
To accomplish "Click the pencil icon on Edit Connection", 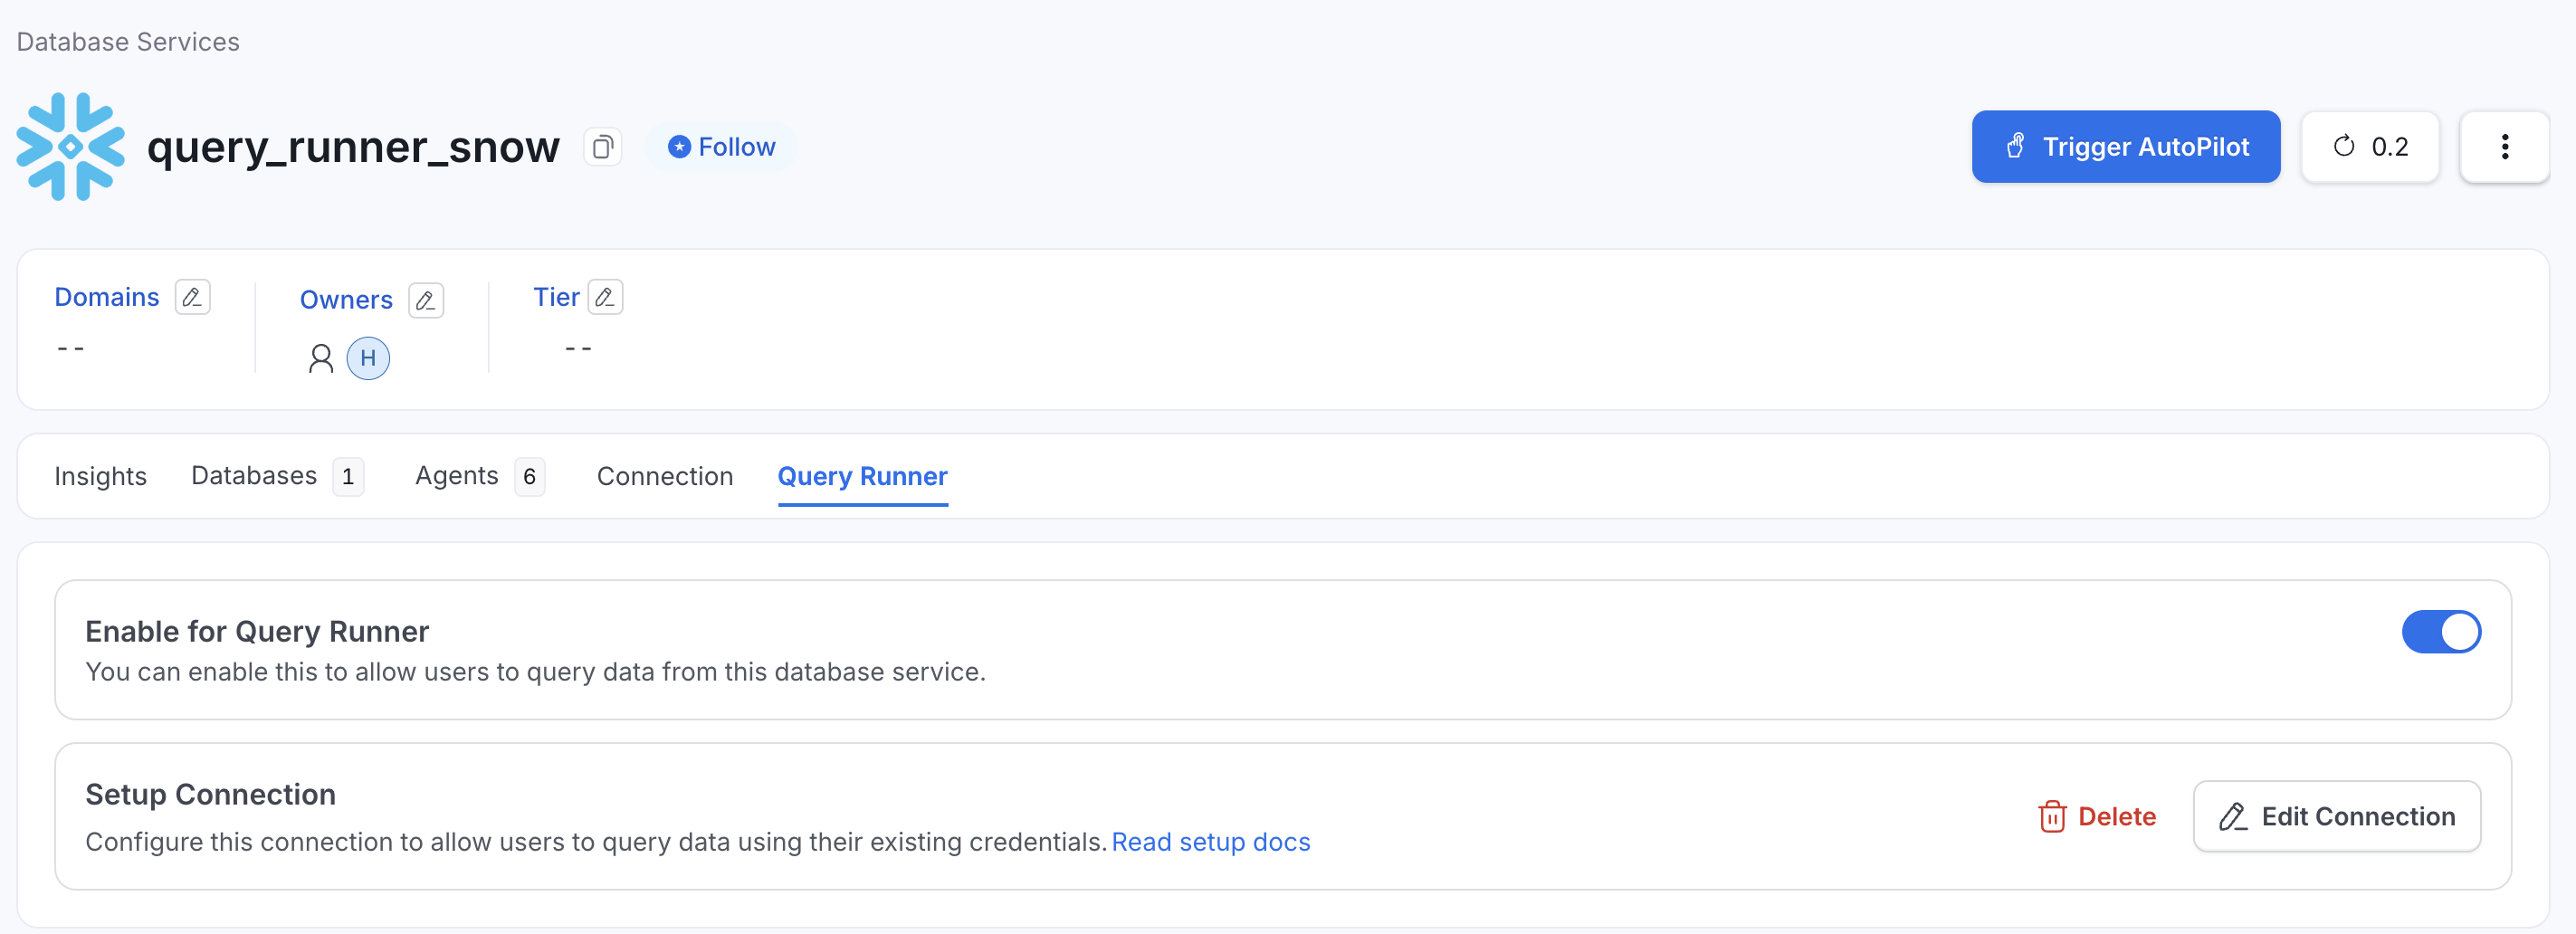I will [x=2232, y=816].
